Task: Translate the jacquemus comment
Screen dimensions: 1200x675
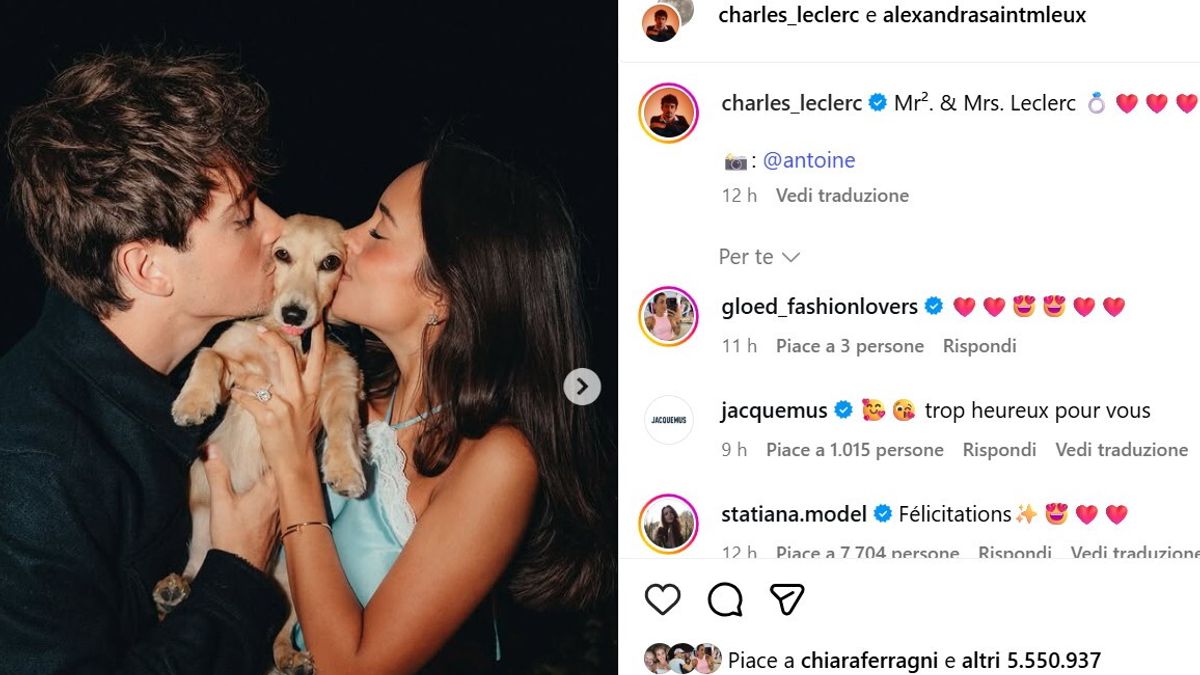Action: pyautogui.click(x=1121, y=450)
